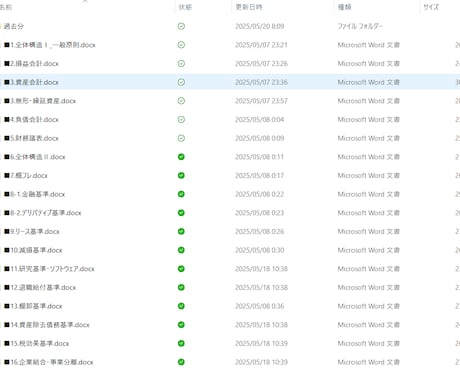Click green check icon for 12.退職給付基準.docx
The height and width of the screenshot is (380, 460).
181,288
